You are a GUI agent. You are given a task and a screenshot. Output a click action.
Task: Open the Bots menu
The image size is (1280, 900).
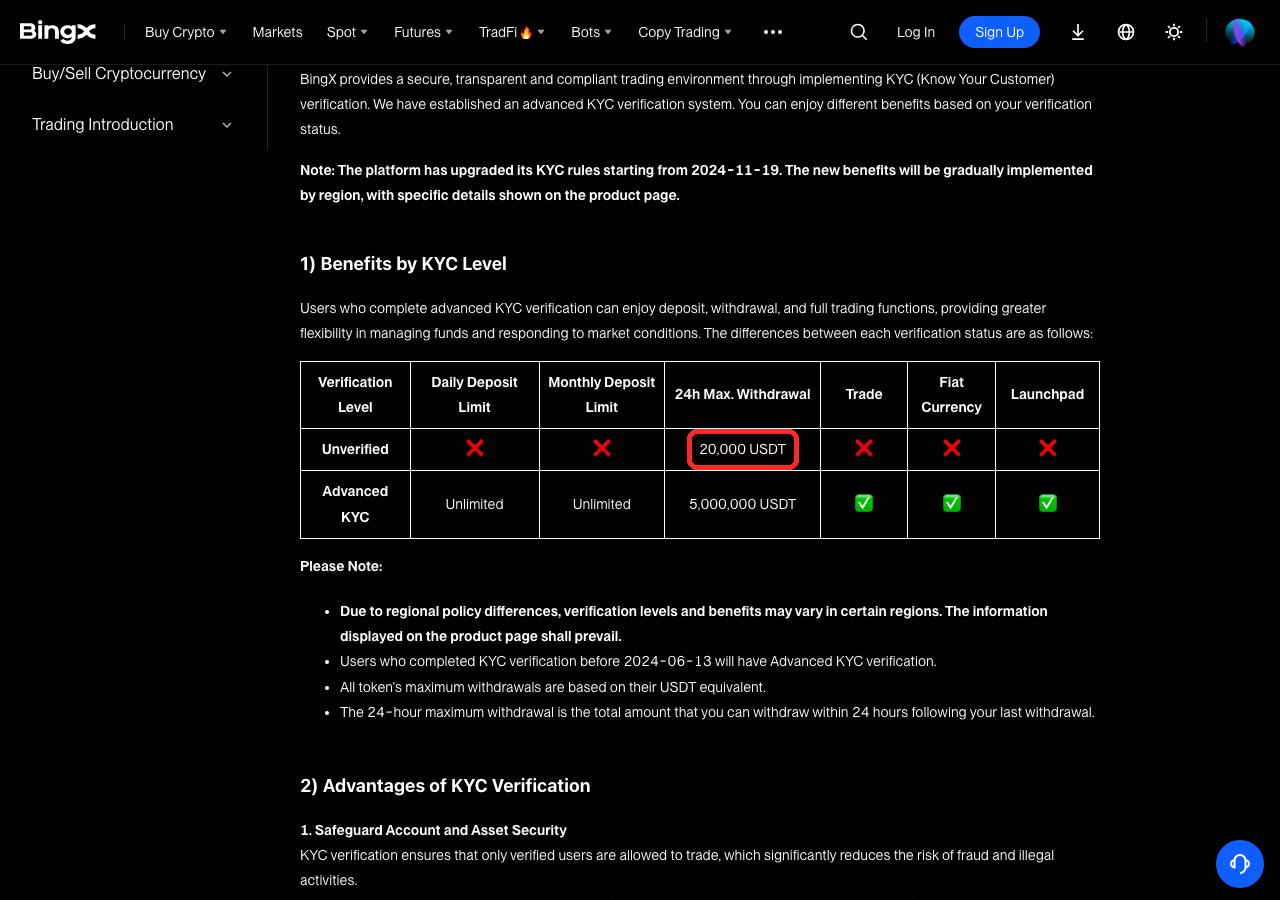pos(592,32)
